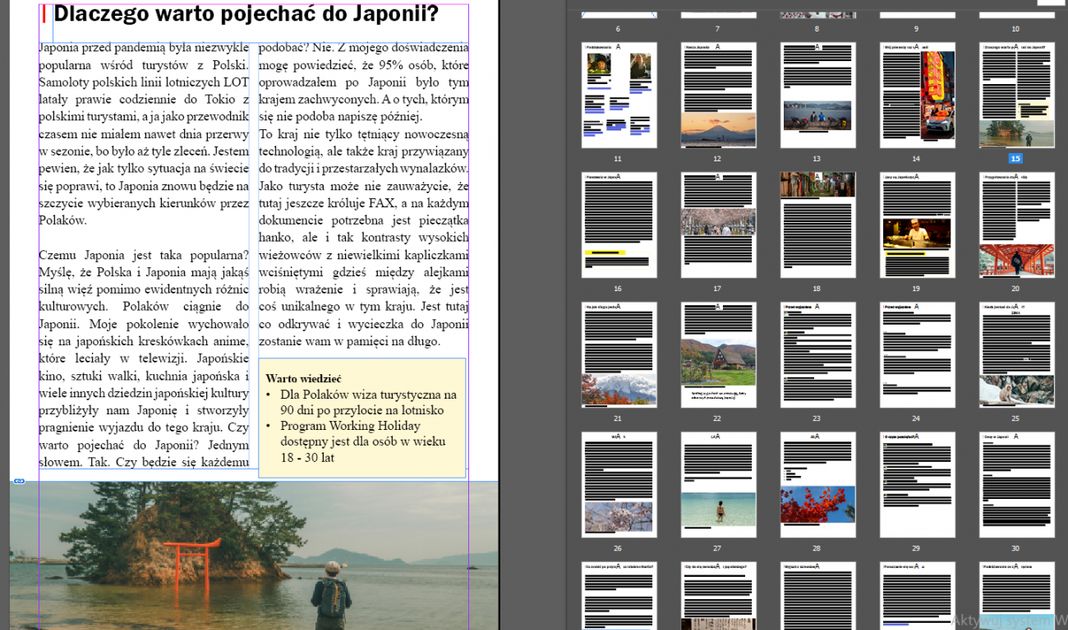This screenshot has width=1068, height=630.
Task: Click the headline 'Dlaczego warto pojechać do Japonii?'
Action: 245,15
